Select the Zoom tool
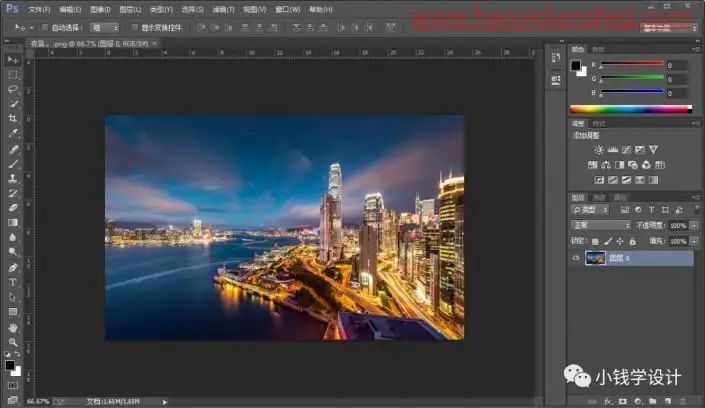Screen dimensions: 705x408 [x=13, y=342]
